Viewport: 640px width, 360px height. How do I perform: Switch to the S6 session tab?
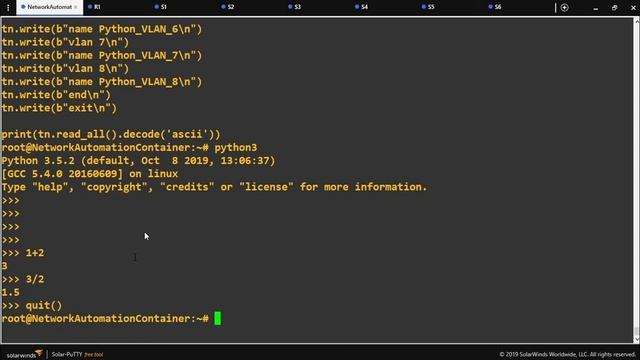click(x=495, y=7)
